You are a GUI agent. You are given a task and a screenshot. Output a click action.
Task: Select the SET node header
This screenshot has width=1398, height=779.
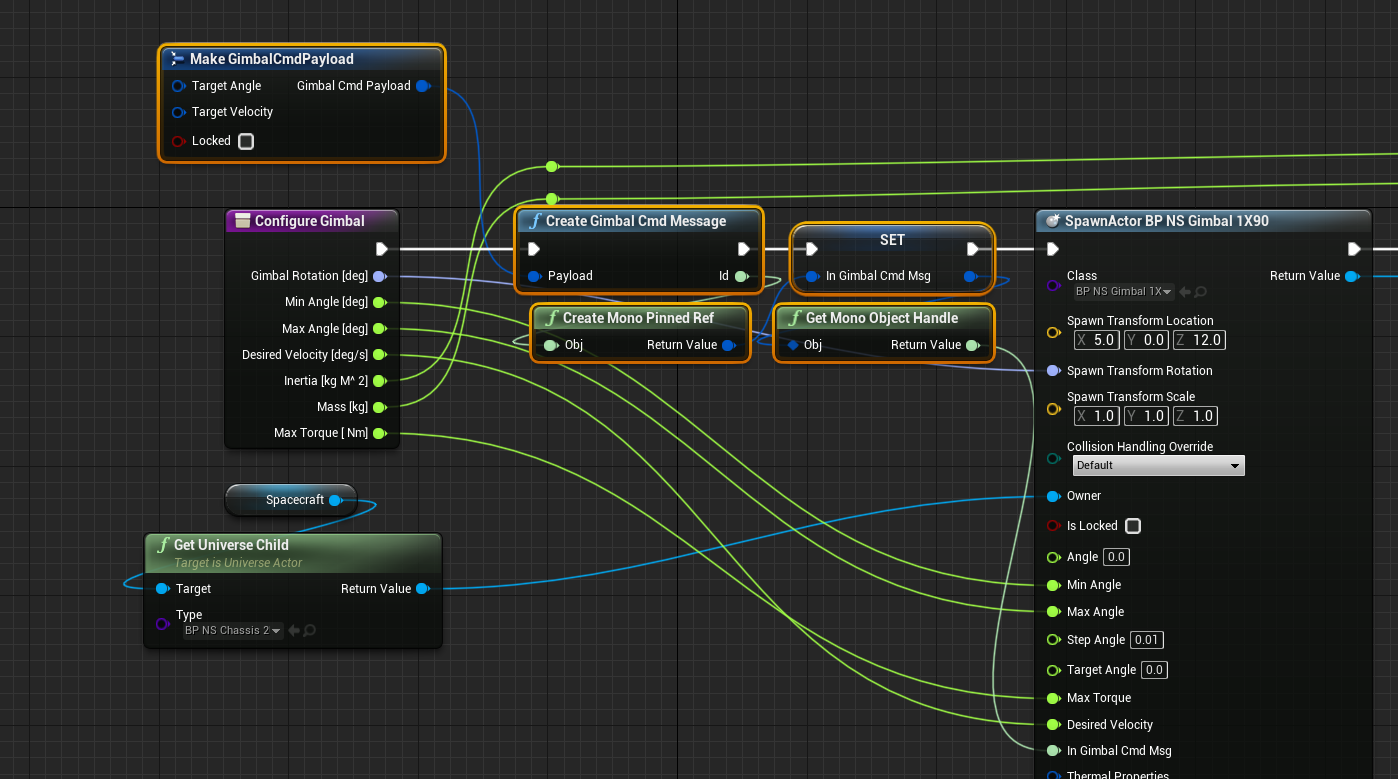[x=892, y=240]
